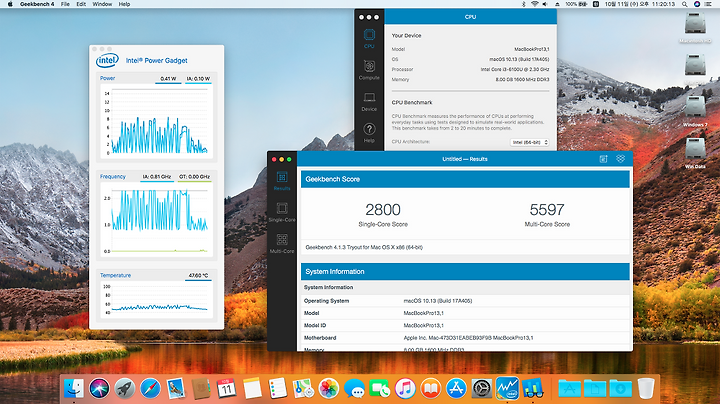Screen dimensions: 720x404
Task: Open the Window menu
Action: [x=102, y=4]
